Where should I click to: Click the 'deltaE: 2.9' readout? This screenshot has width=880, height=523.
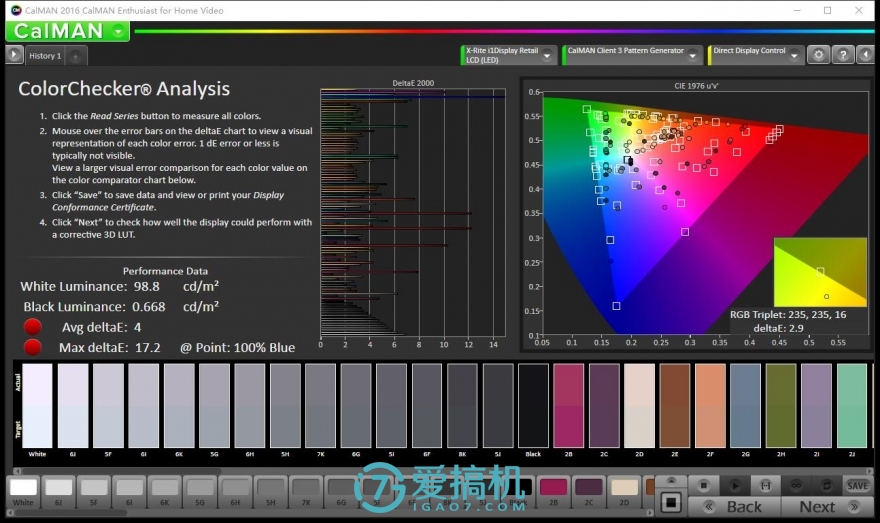coord(778,328)
